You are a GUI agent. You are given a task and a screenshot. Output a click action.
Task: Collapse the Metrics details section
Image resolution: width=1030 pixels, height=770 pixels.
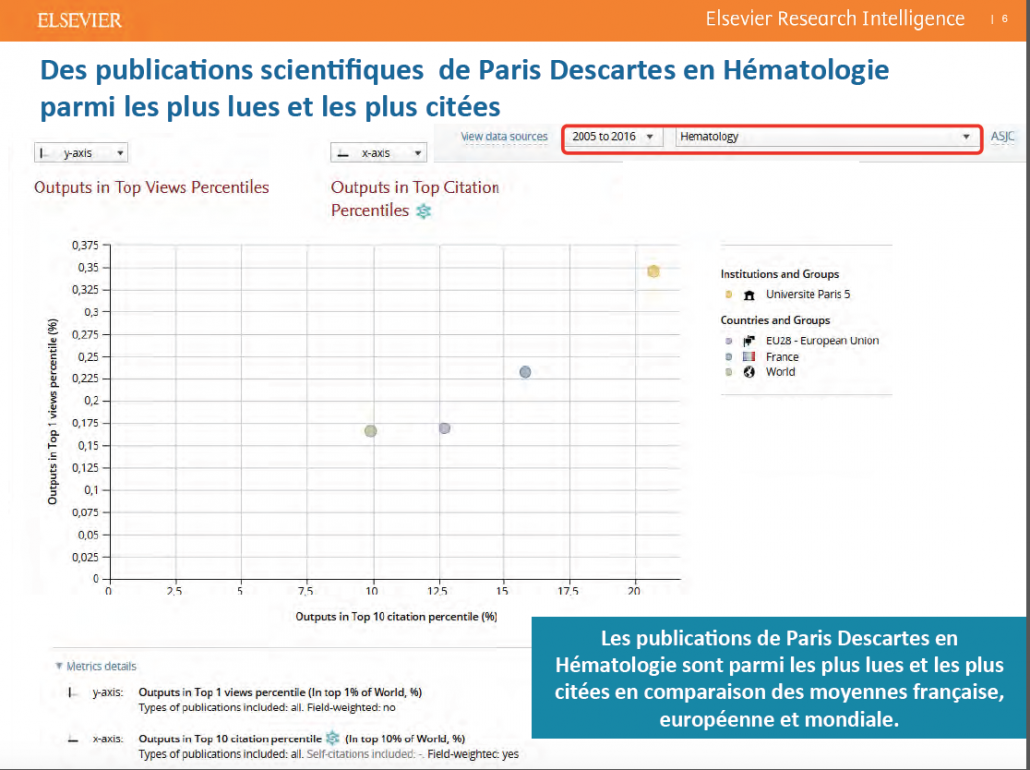coord(96,666)
